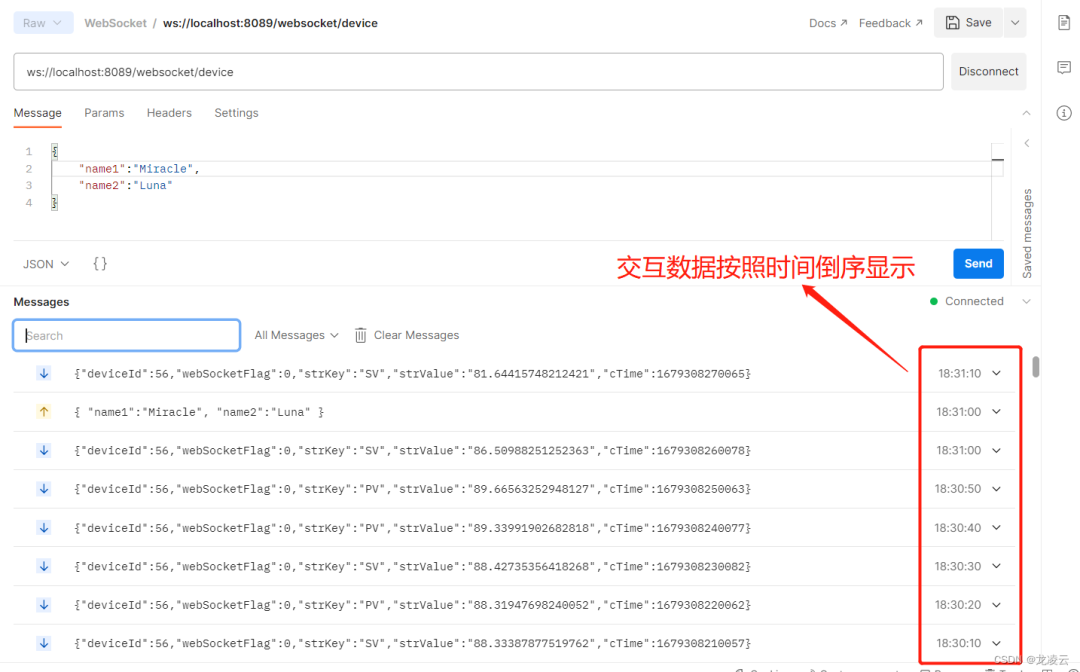
Task: Click incoming arrow icon of 18:30:20 message
Action: 44,605
